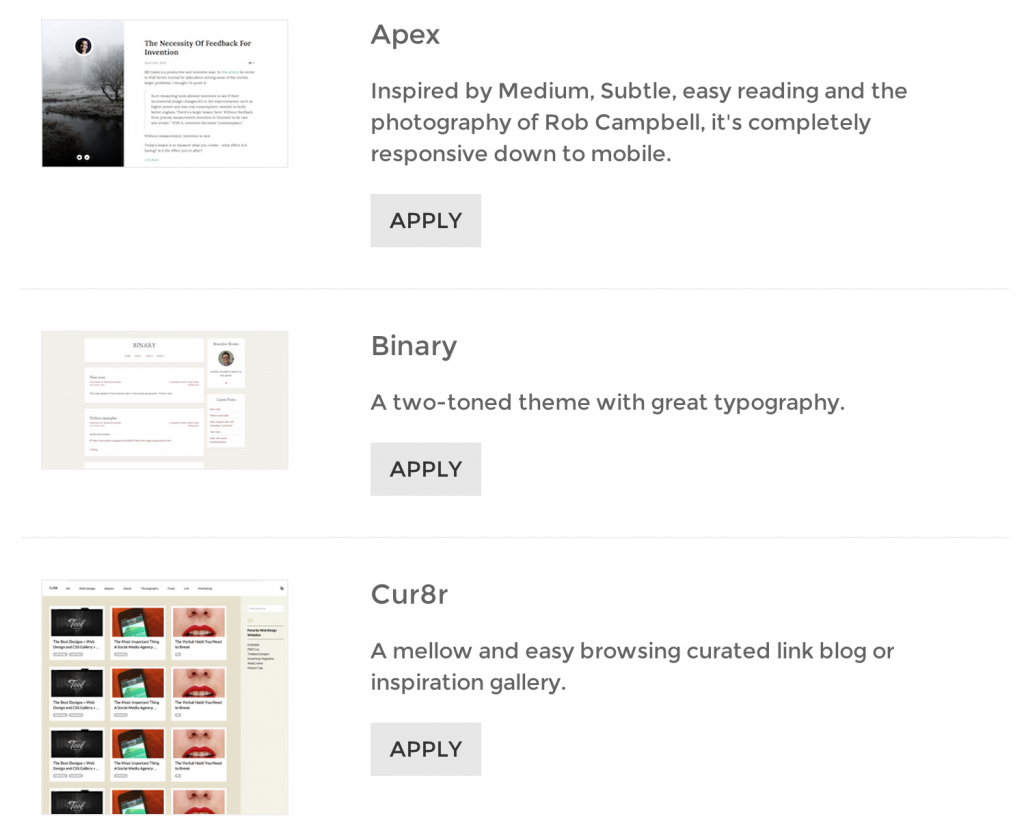Select the first red lips image in Cur8r preview
Screen dimensions: 1024x825
[x=199, y=623]
